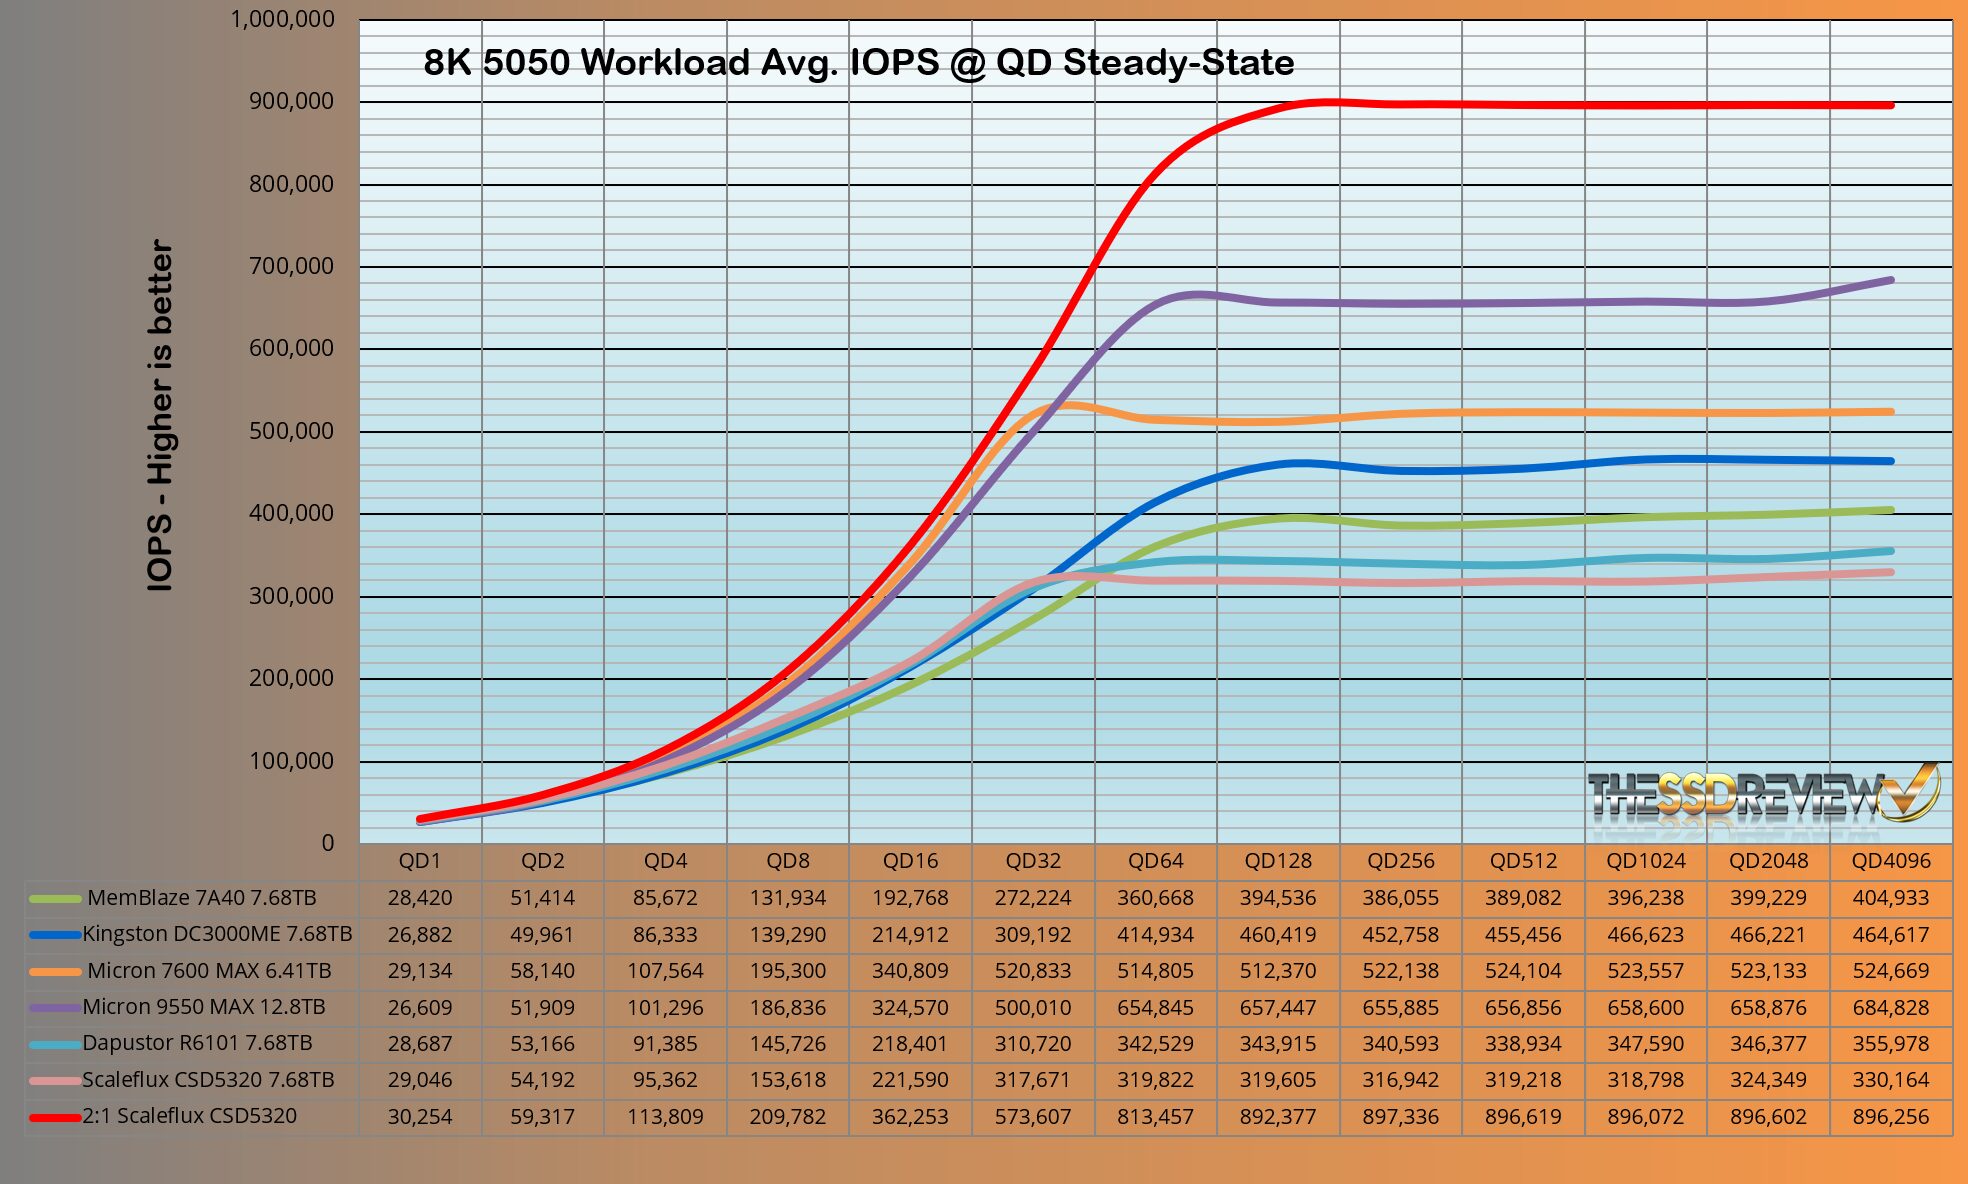
Task: Click the IOPS vertical axis label
Action: point(160,415)
